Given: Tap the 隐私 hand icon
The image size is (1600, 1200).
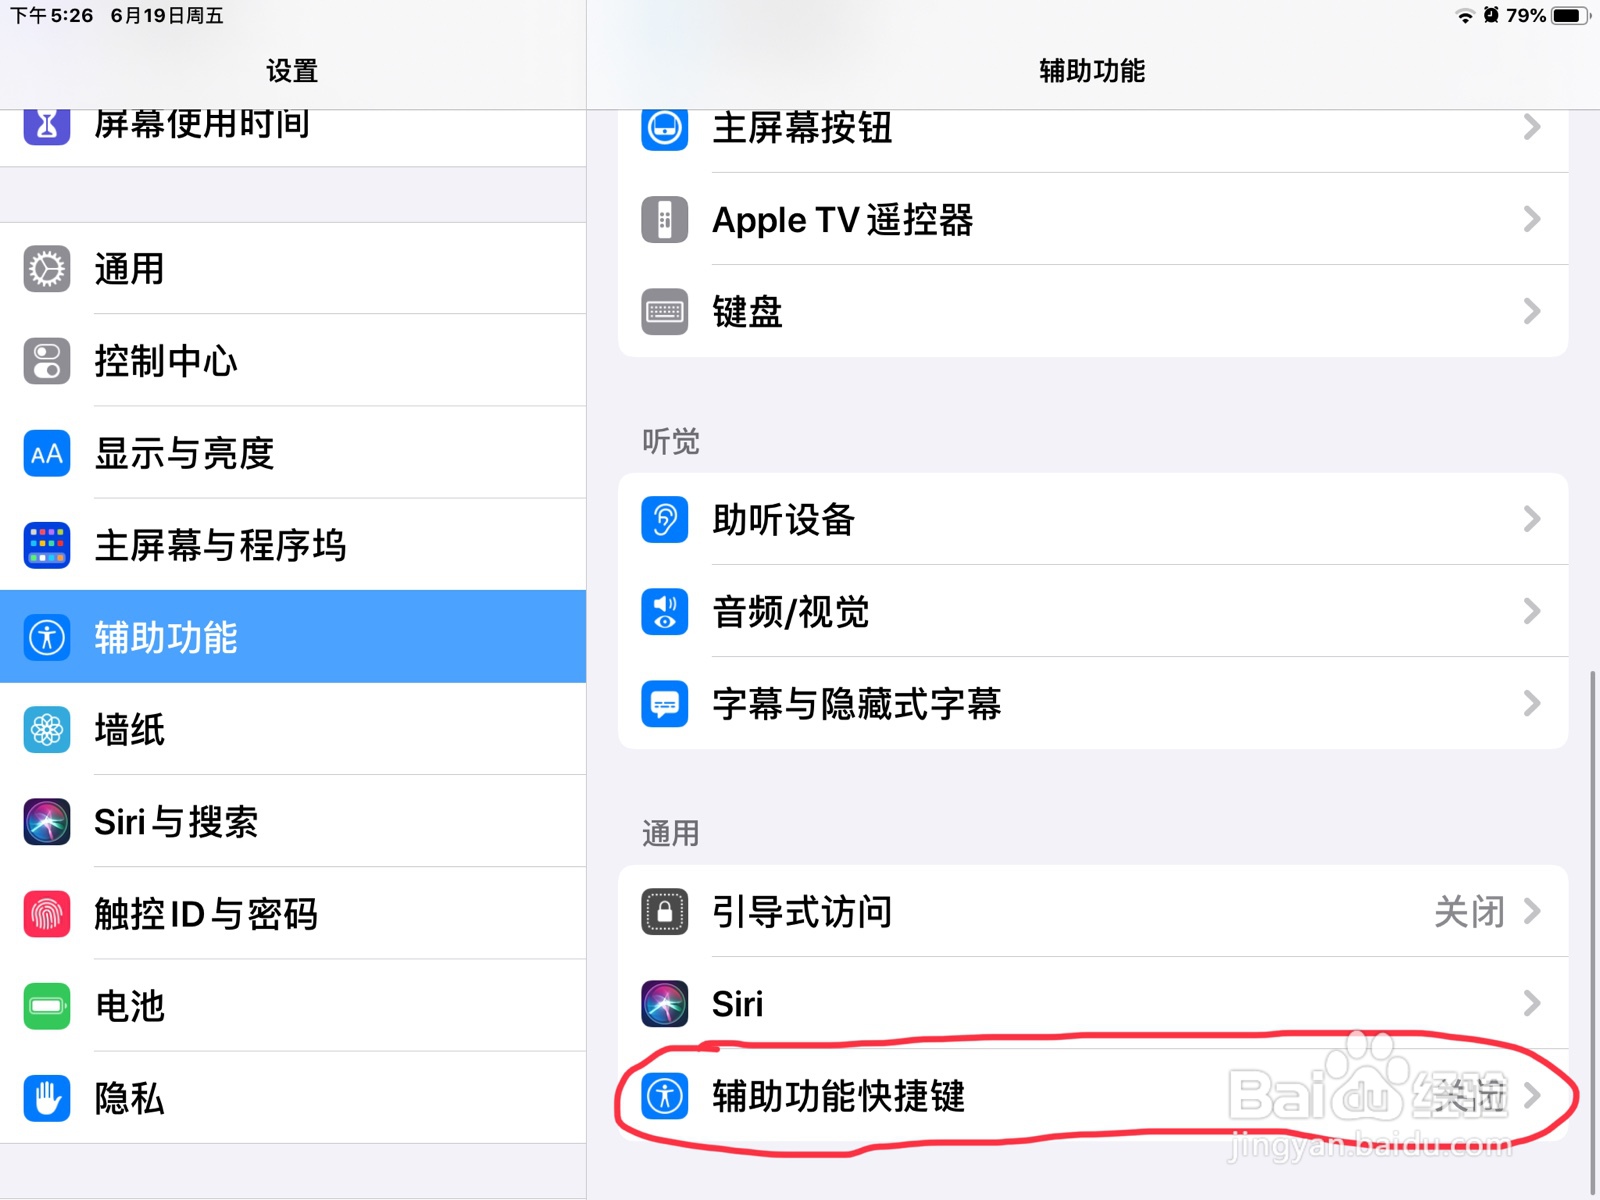Looking at the screenshot, I should click(47, 1098).
